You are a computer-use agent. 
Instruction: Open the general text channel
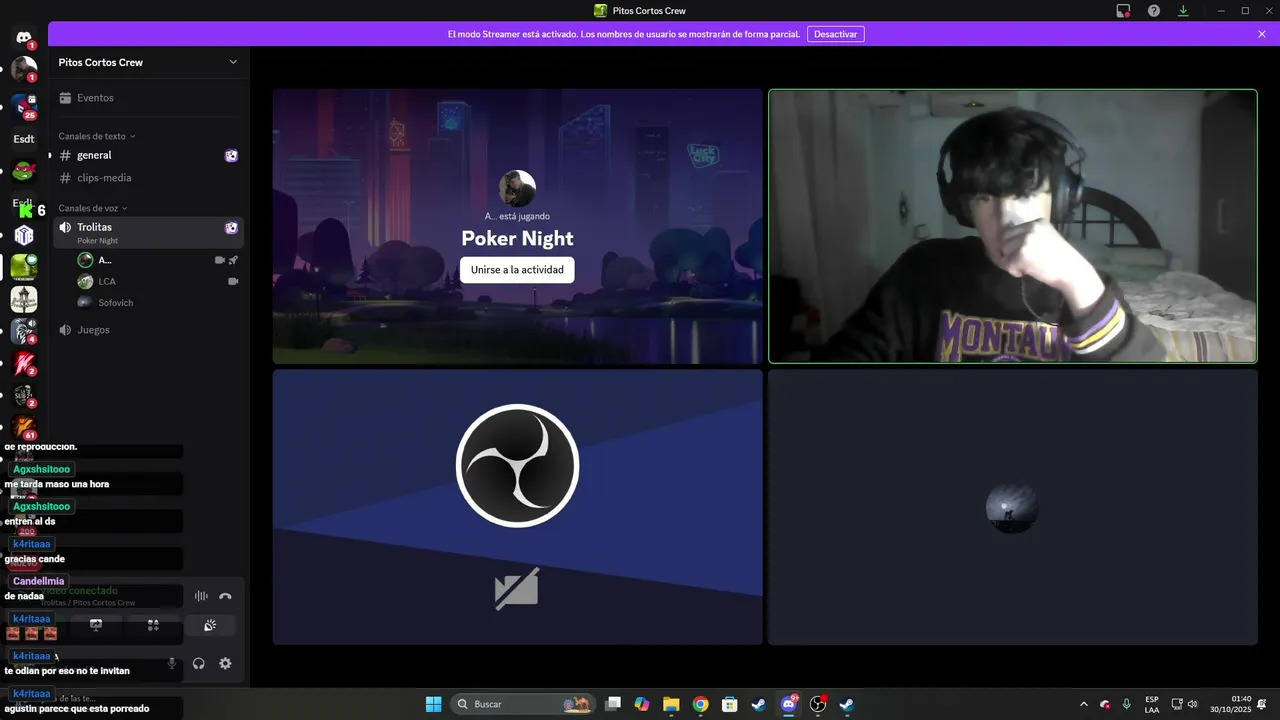pos(148,155)
